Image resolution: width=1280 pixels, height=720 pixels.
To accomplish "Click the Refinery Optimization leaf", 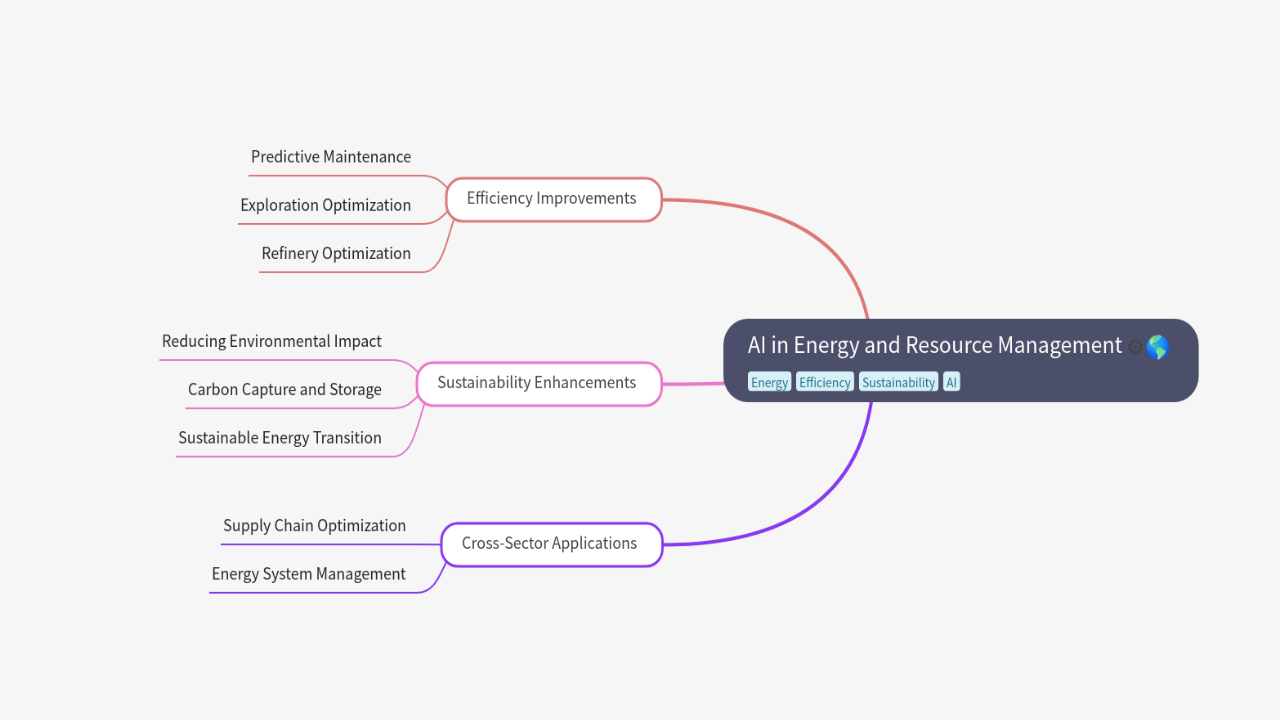I will pos(336,253).
